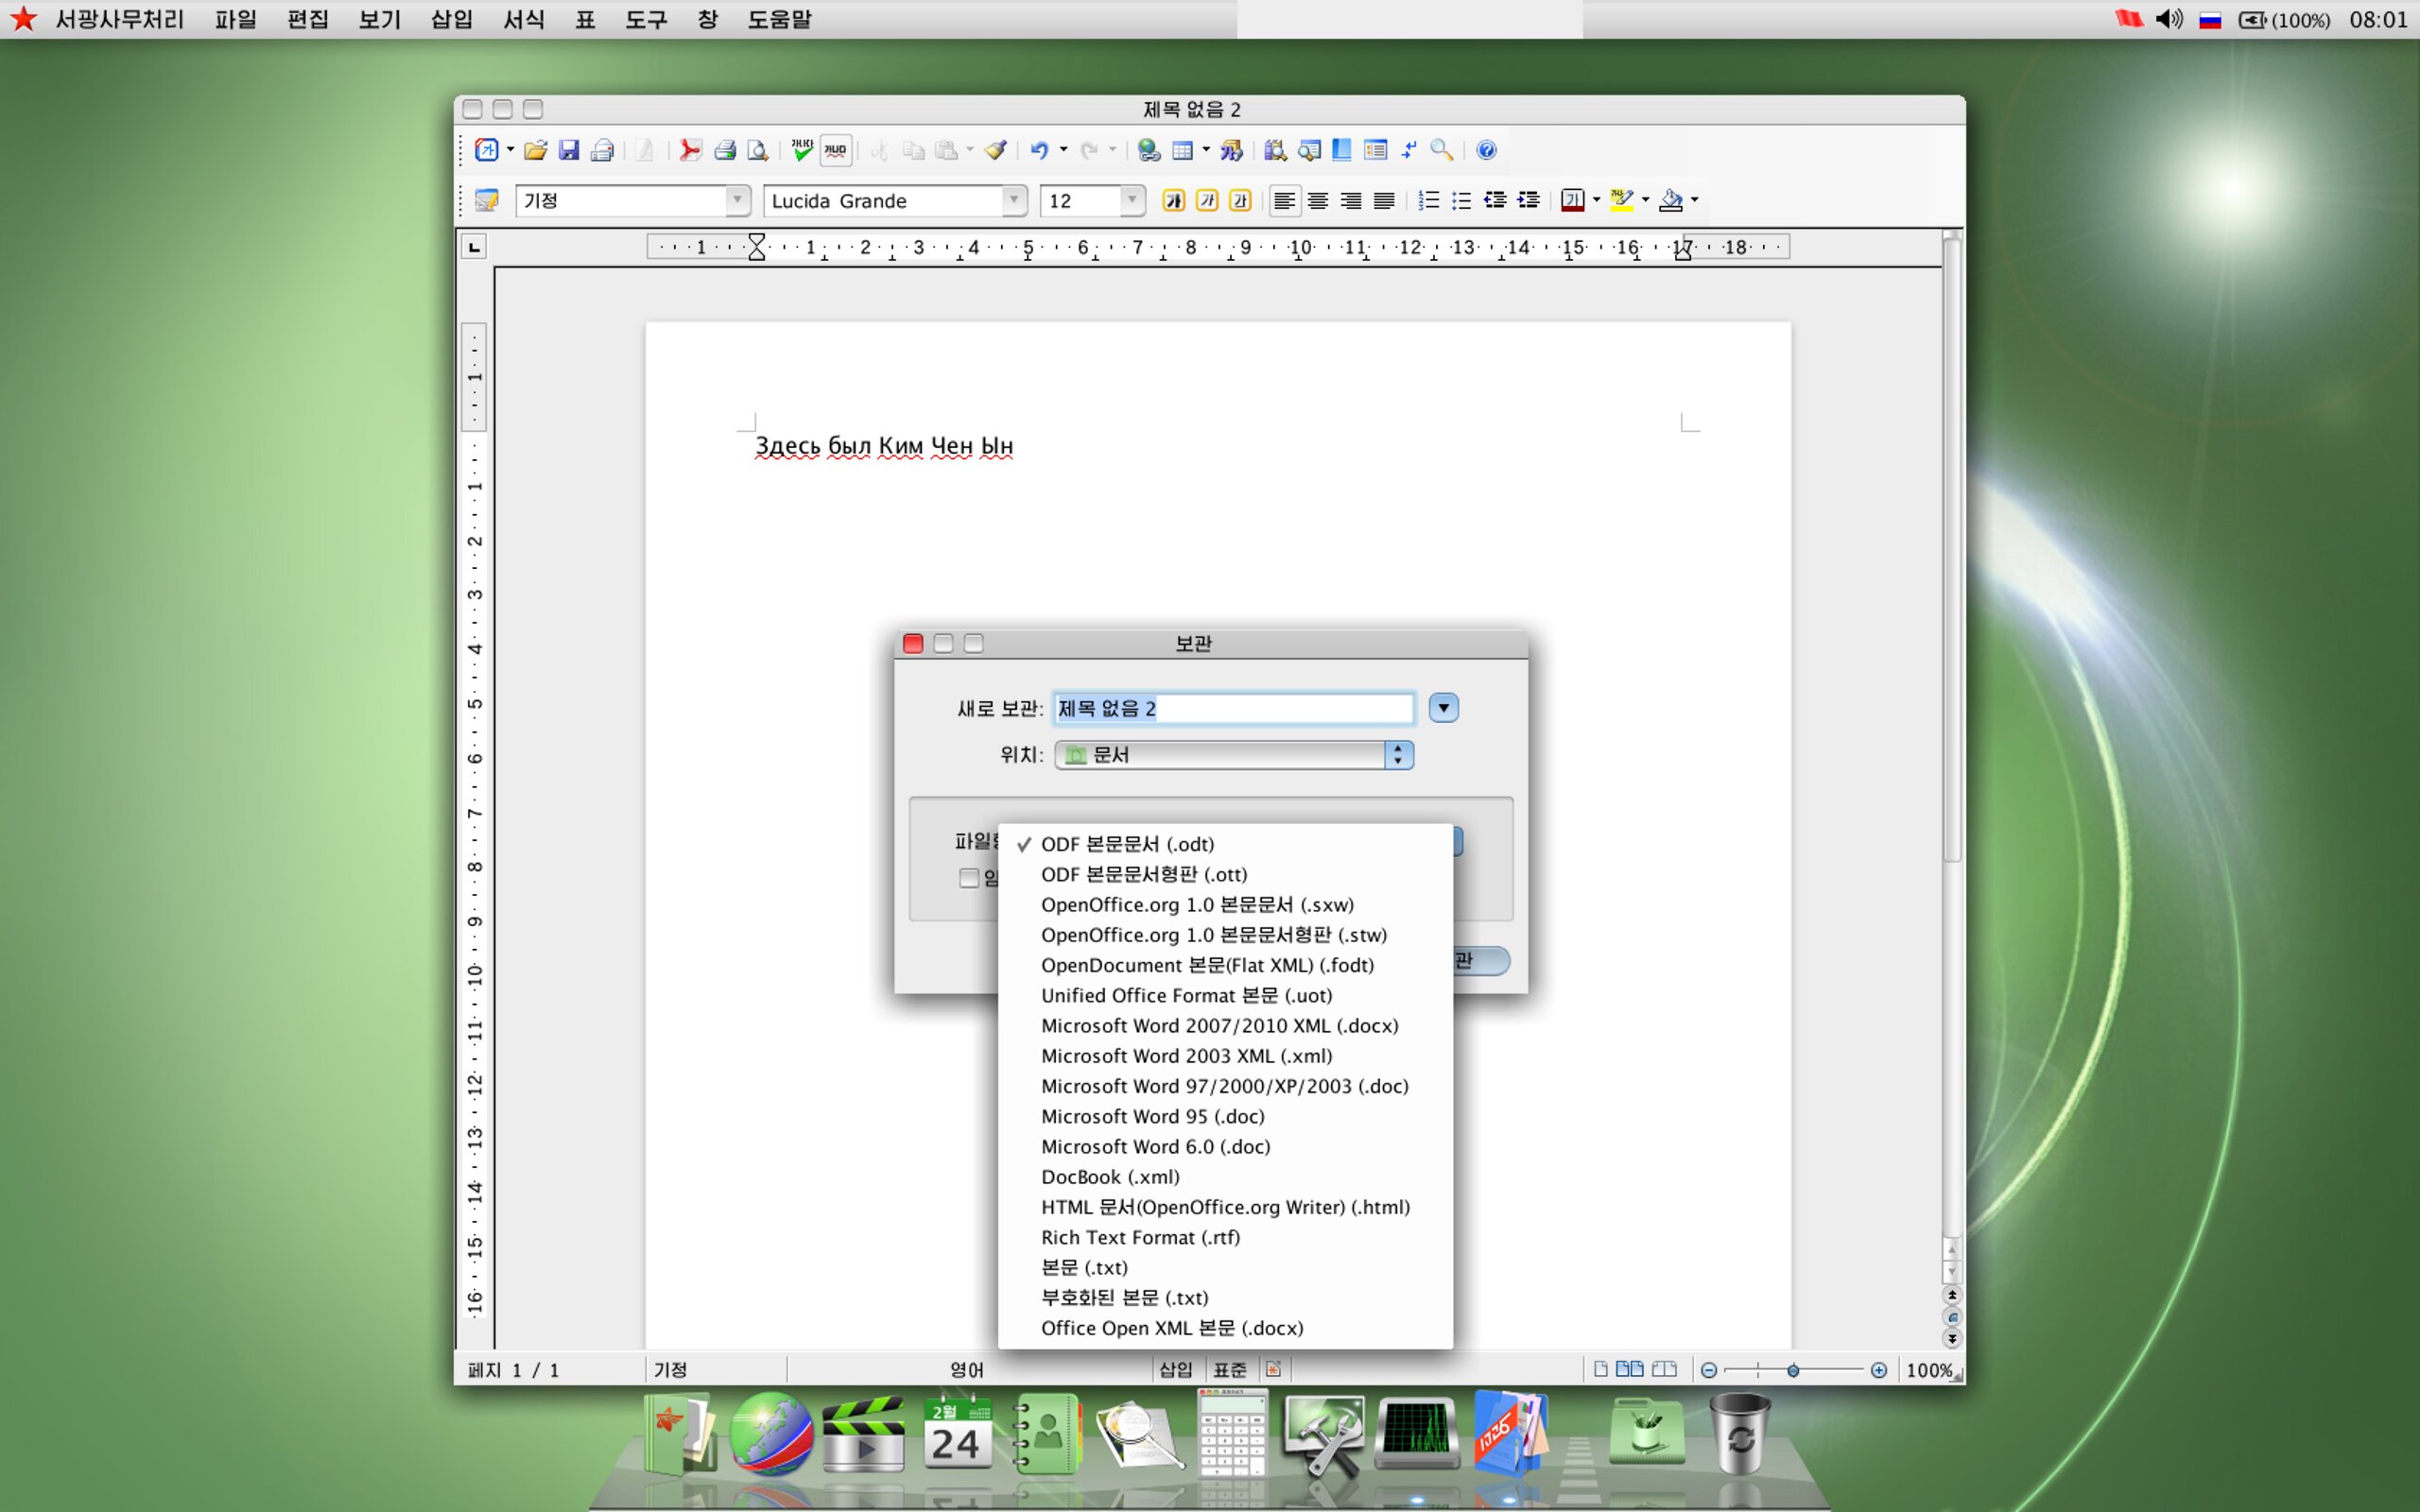This screenshot has width=2420, height=1512.
Task: Click the numbered list icon
Action: (1429, 201)
